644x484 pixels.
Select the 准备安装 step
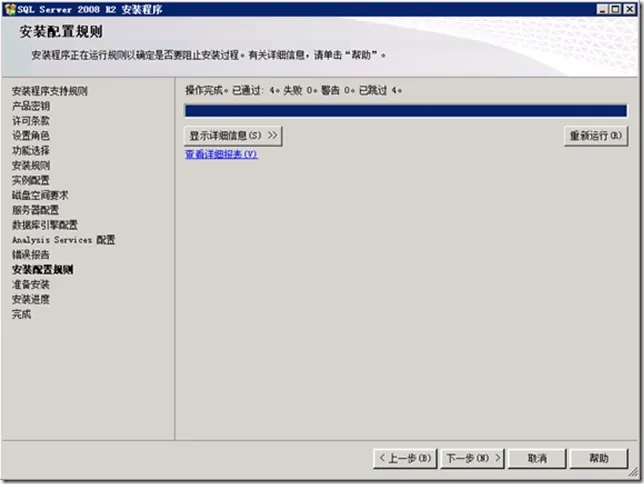[x=31, y=284]
